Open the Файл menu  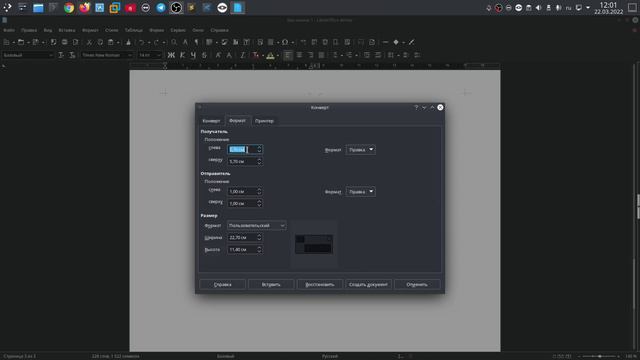click(x=9, y=30)
